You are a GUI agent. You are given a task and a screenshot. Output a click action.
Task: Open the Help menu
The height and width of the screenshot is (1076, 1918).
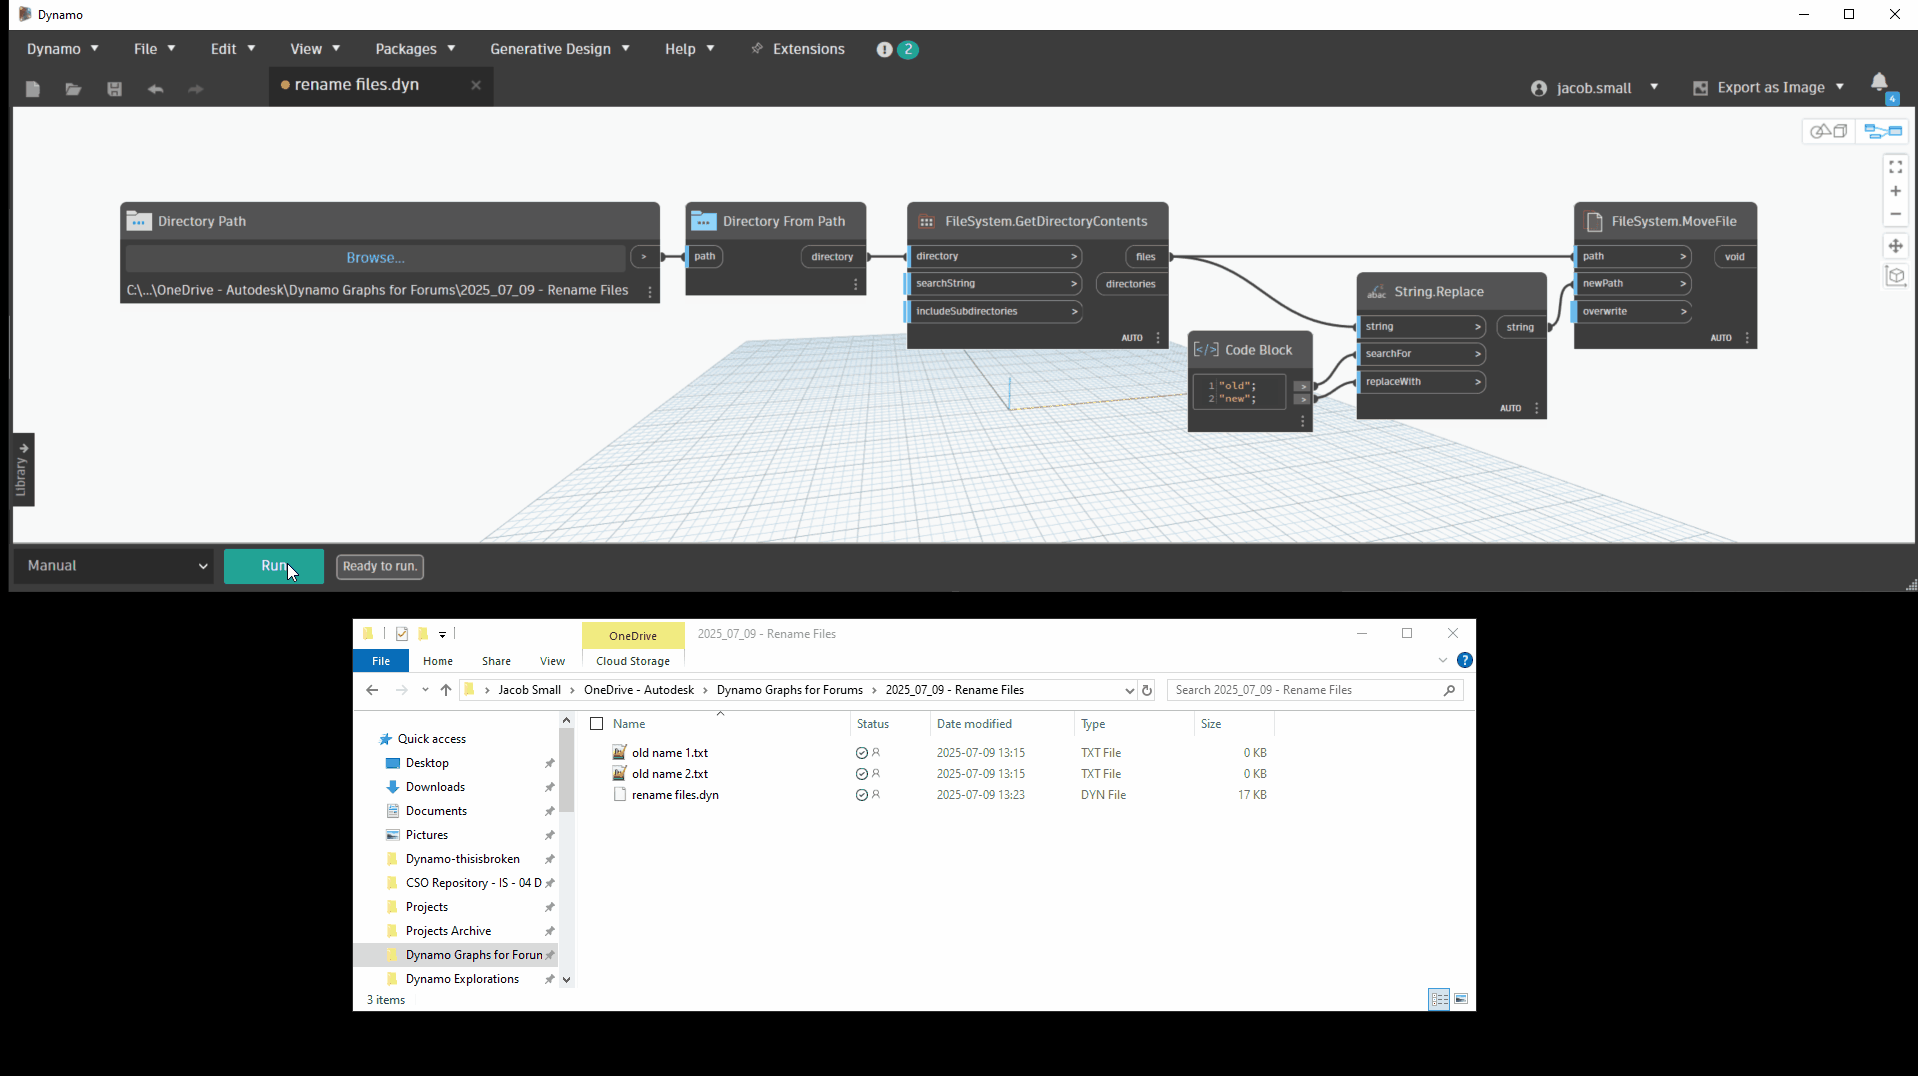pos(690,49)
